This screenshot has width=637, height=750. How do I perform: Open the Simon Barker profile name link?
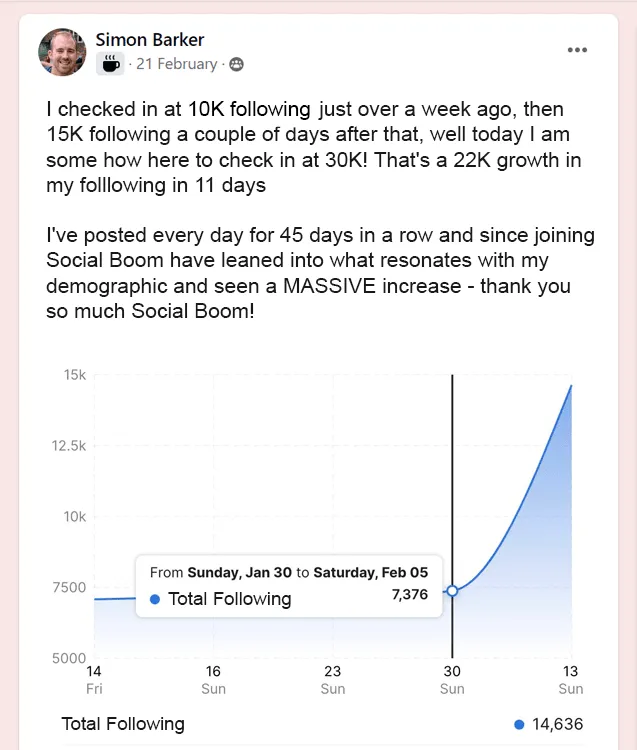149,39
